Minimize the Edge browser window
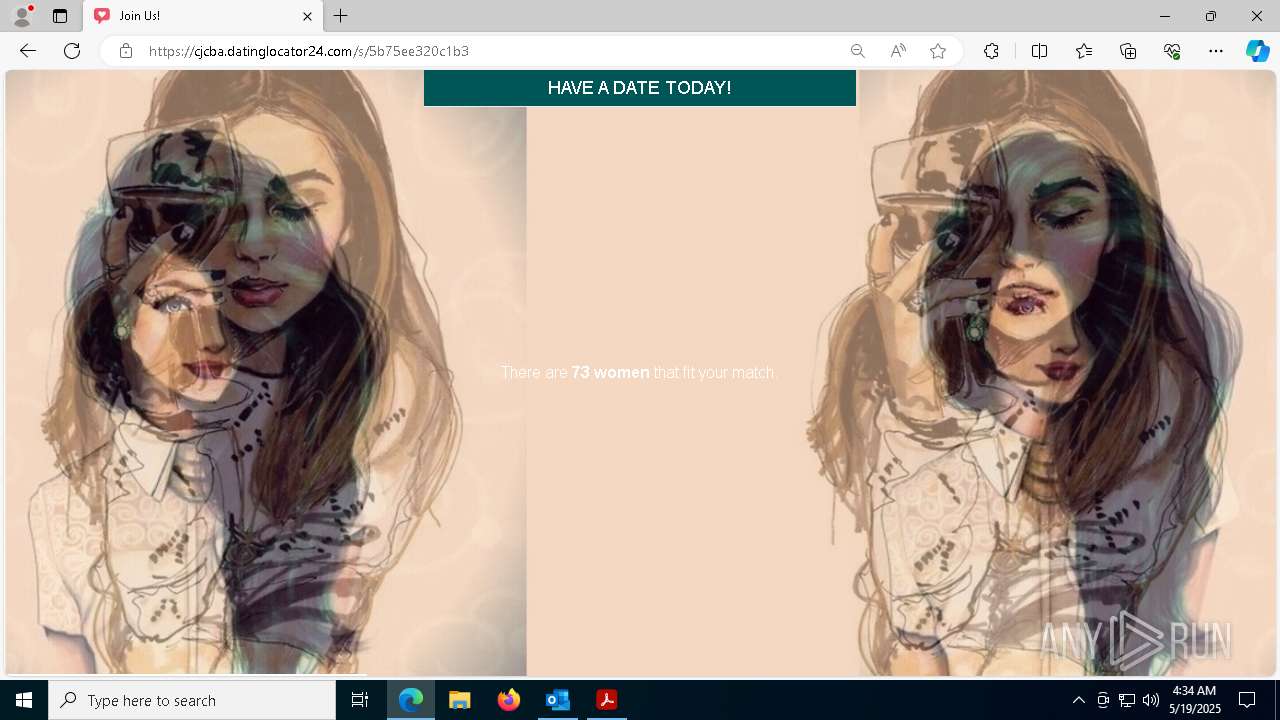Image resolution: width=1280 pixels, height=720 pixels. pos(1165,16)
